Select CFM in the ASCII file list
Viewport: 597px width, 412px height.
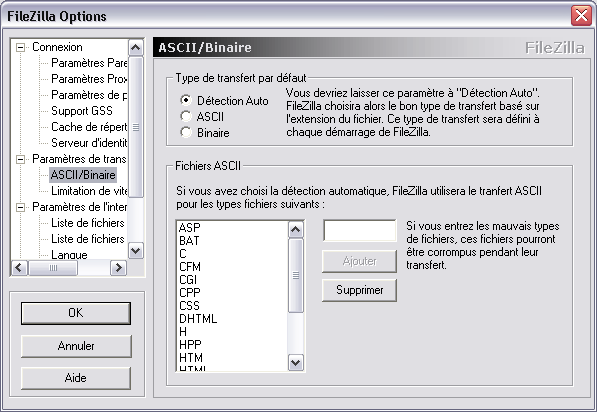pyautogui.click(x=190, y=267)
